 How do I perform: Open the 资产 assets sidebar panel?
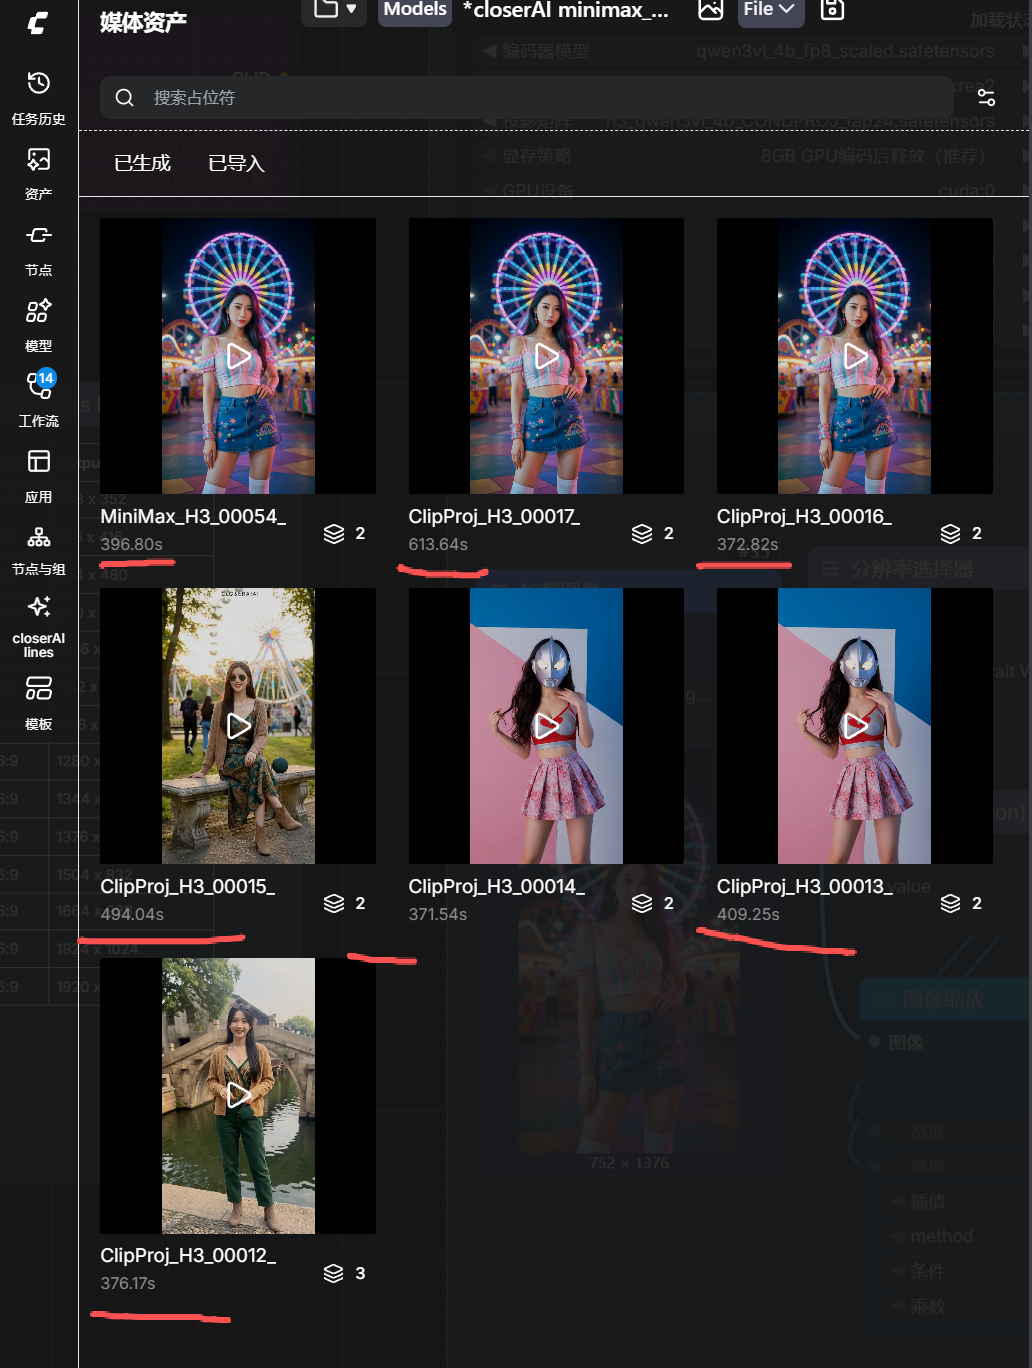(39, 174)
